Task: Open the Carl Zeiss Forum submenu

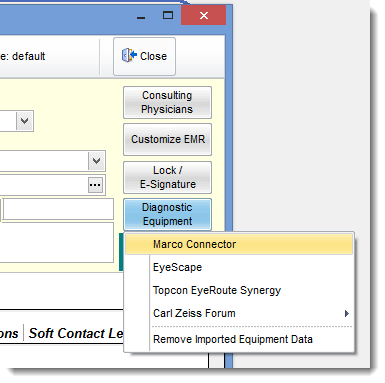Action: coord(239,313)
